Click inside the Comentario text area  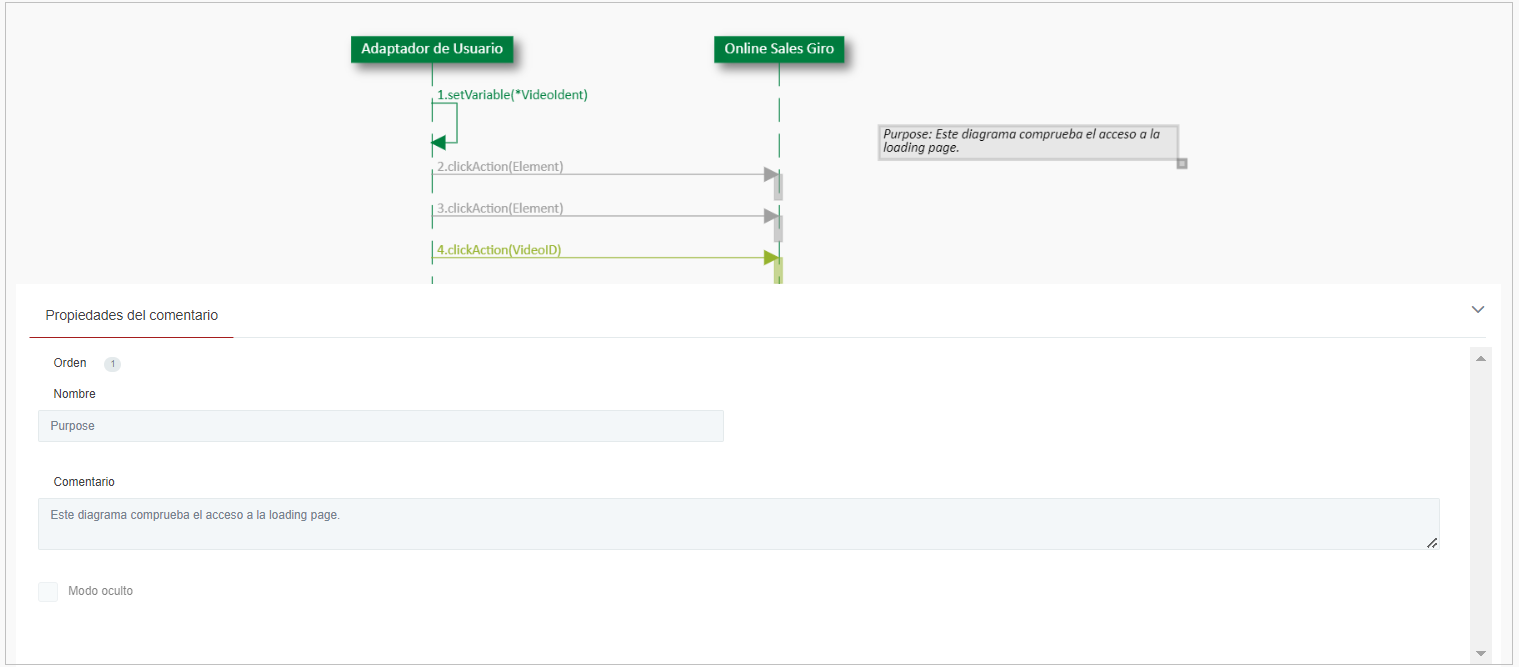click(x=738, y=524)
